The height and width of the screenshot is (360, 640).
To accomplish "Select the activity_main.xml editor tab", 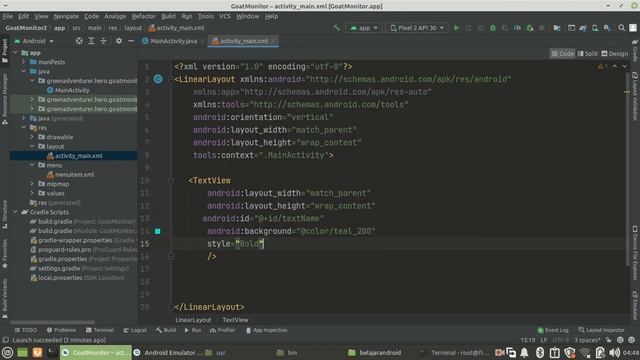I will [243, 41].
